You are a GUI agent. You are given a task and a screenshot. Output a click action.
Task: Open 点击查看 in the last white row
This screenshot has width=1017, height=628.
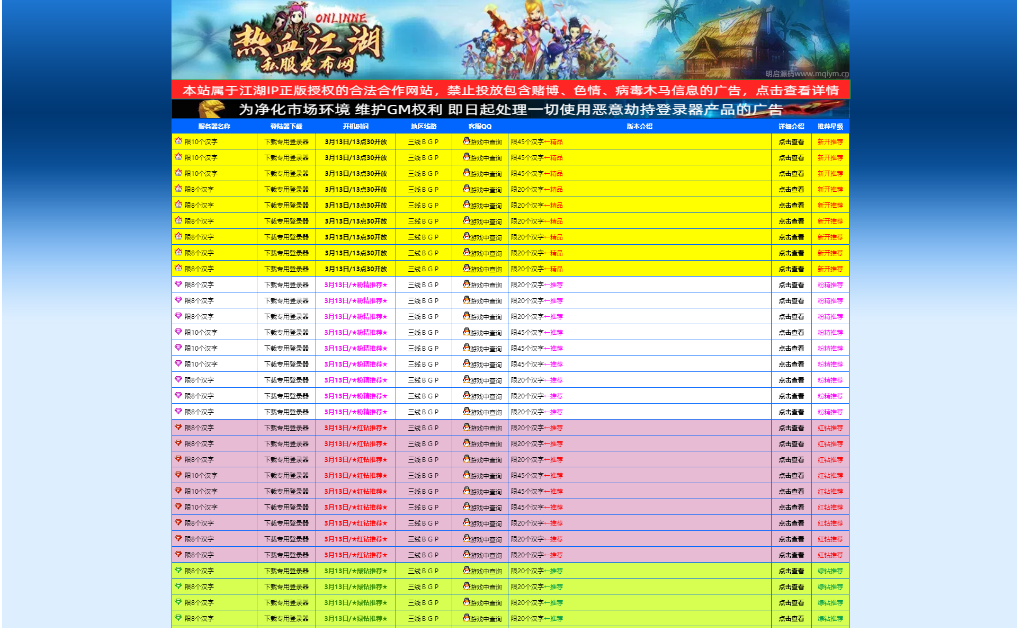(791, 412)
